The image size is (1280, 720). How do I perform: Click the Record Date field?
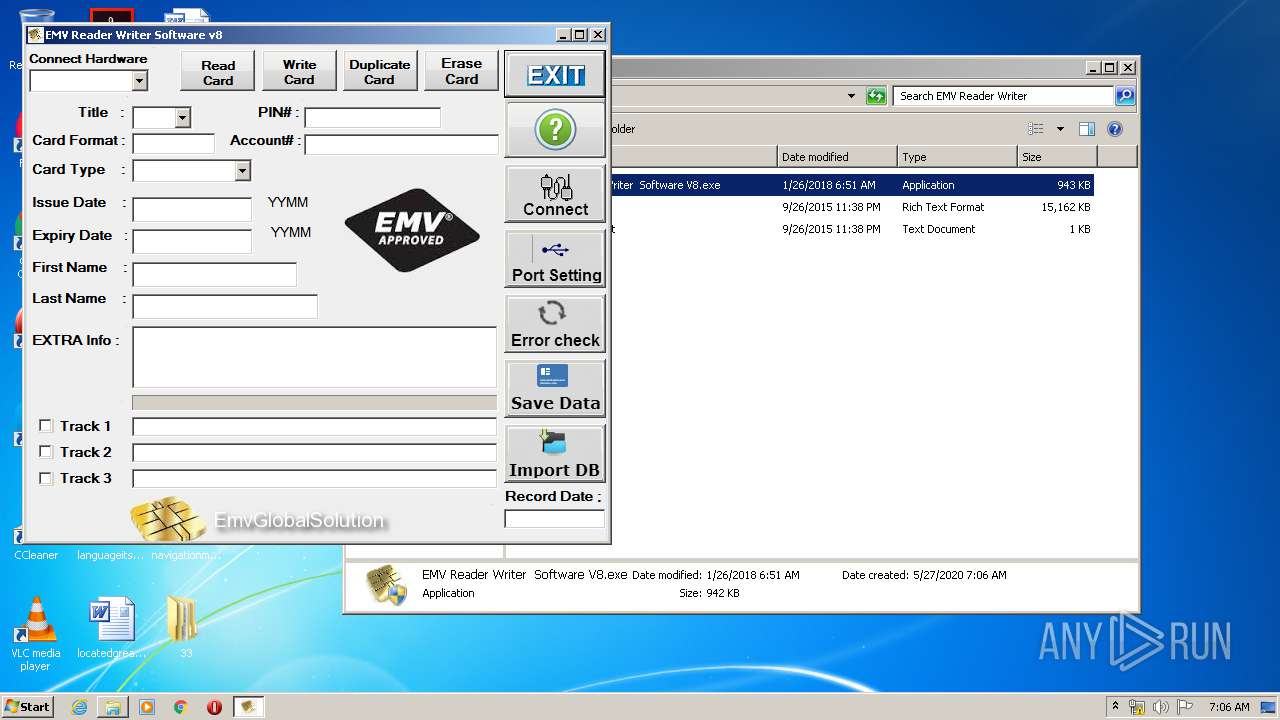[555, 518]
